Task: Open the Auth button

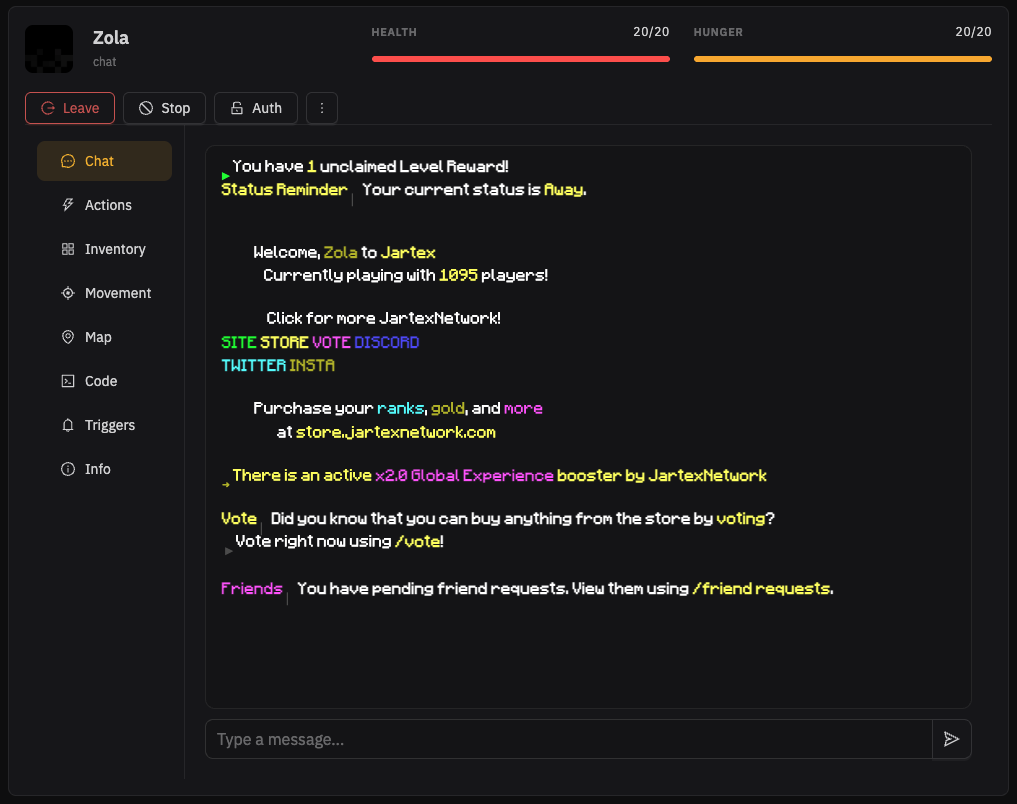Action: (x=256, y=108)
